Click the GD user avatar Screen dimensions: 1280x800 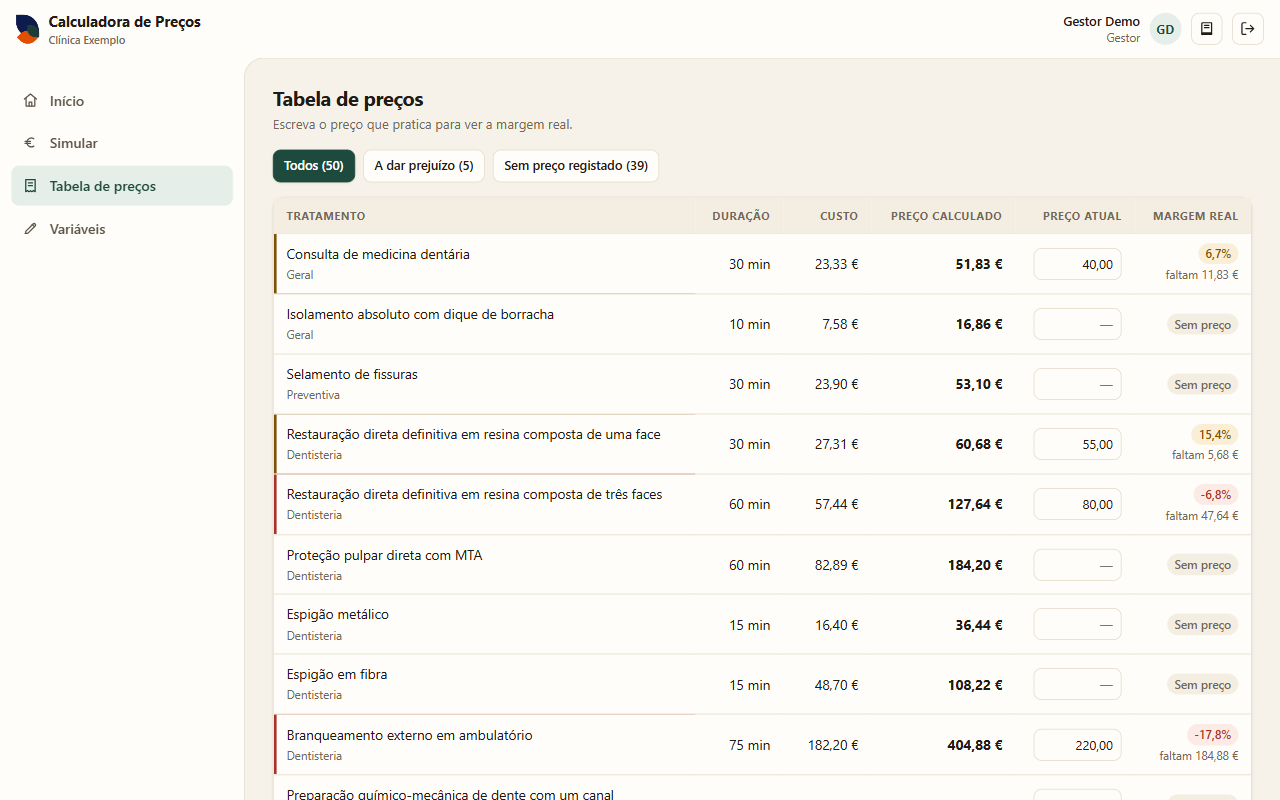(1165, 29)
